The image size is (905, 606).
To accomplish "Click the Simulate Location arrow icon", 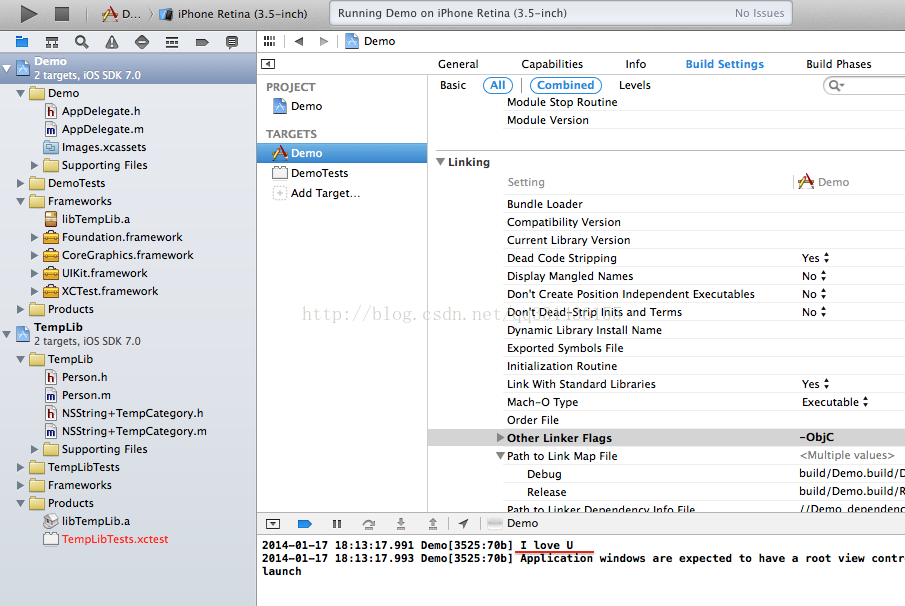I will pyautogui.click(x=463, y=523).
